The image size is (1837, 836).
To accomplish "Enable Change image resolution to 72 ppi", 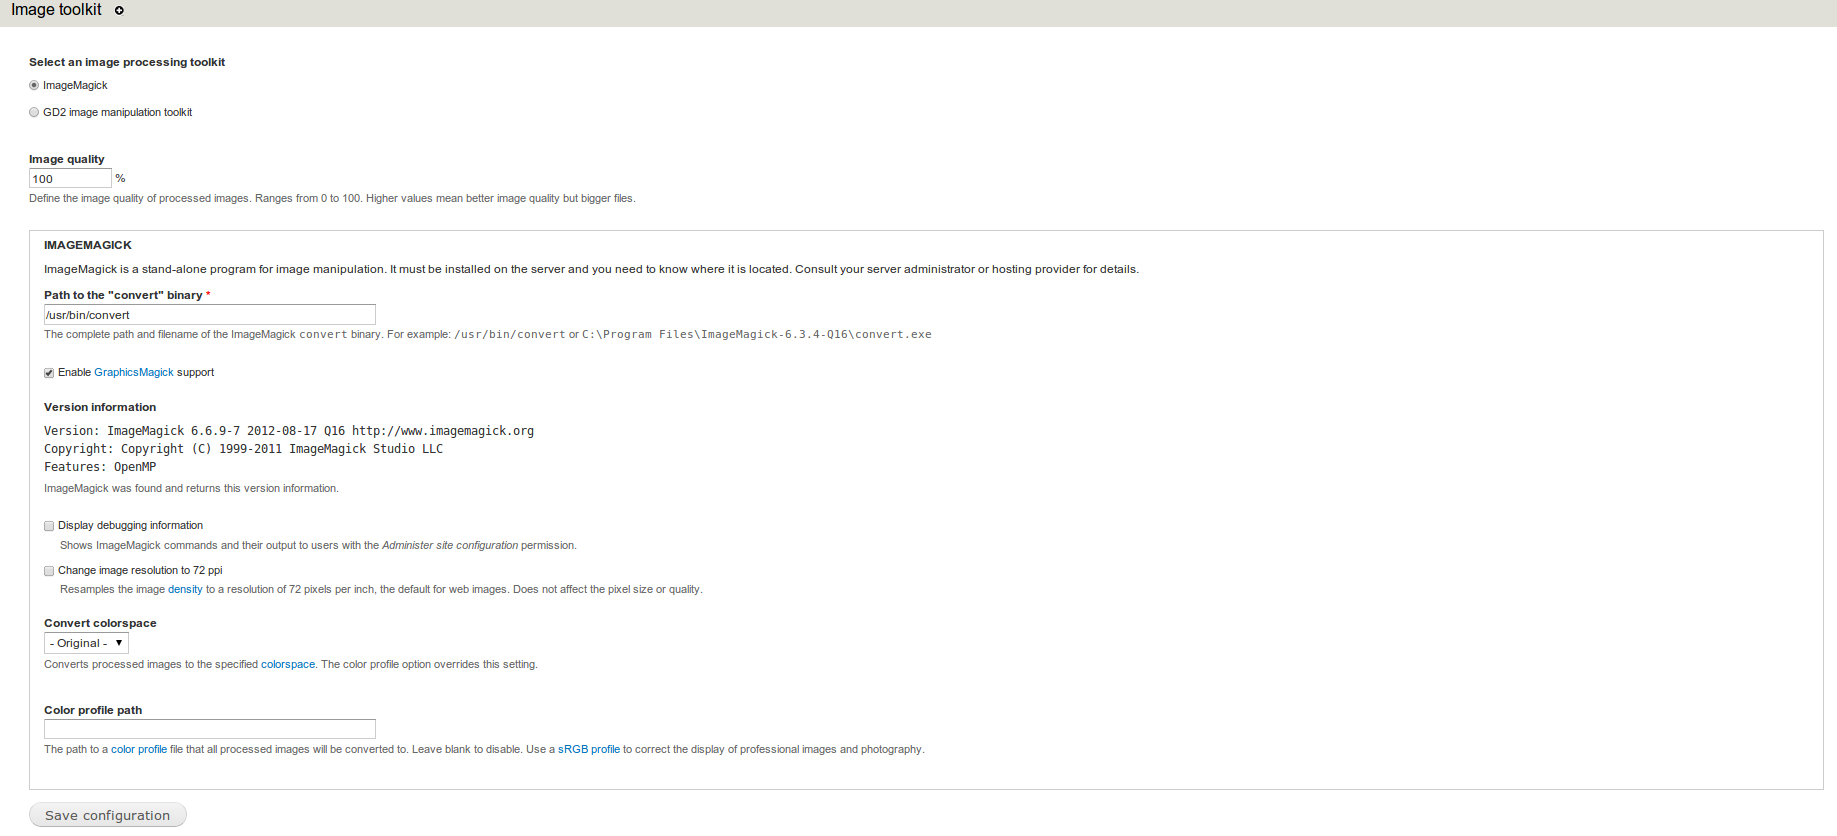I will (x=49, y=571).
